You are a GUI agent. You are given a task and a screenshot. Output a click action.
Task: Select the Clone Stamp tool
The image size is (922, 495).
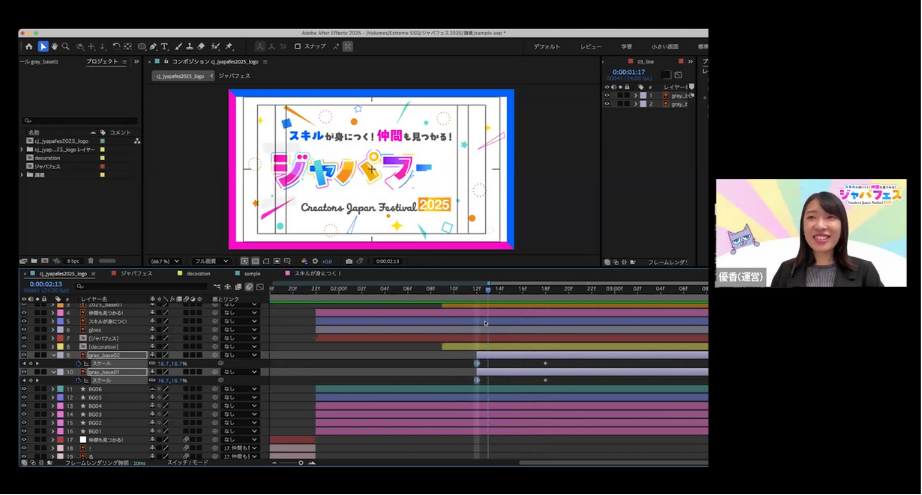pyautogui.click(x=189, y=46)
